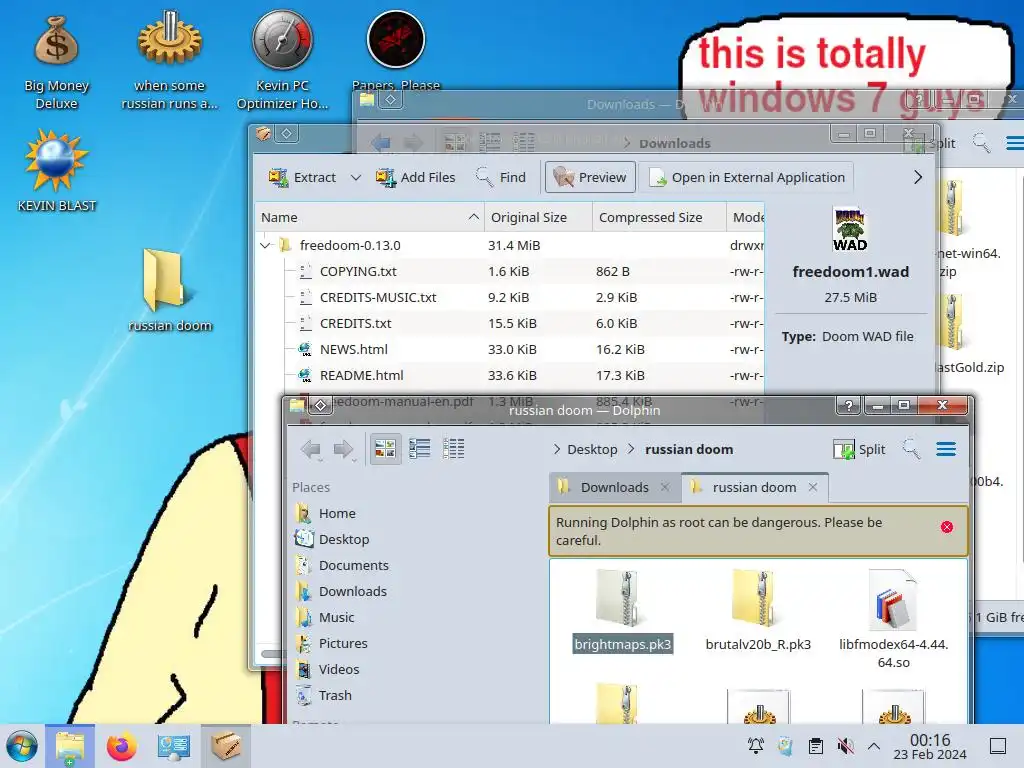The width and height of the screenshot is (1024, 768).
Task: Switch to Compact view mode
Action: [x=419, y=449]
